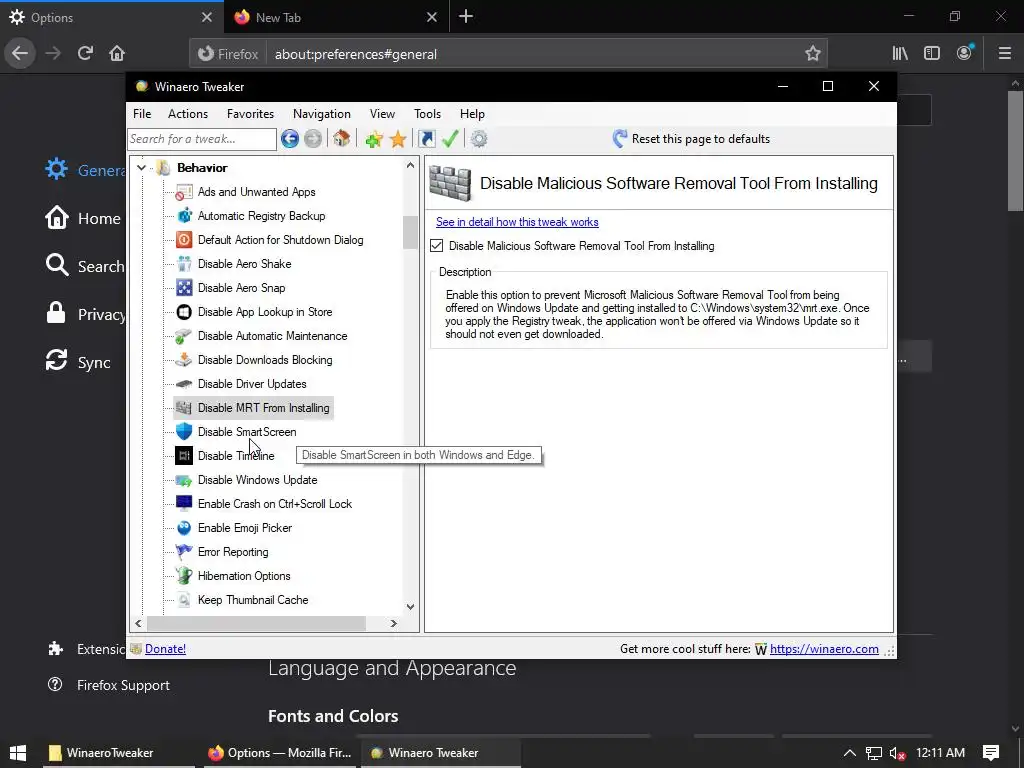Viewport: 1024px width, 768px height.
Task: Open favorites with yellow star toolbar icon
Action: [x=398, y=138]
